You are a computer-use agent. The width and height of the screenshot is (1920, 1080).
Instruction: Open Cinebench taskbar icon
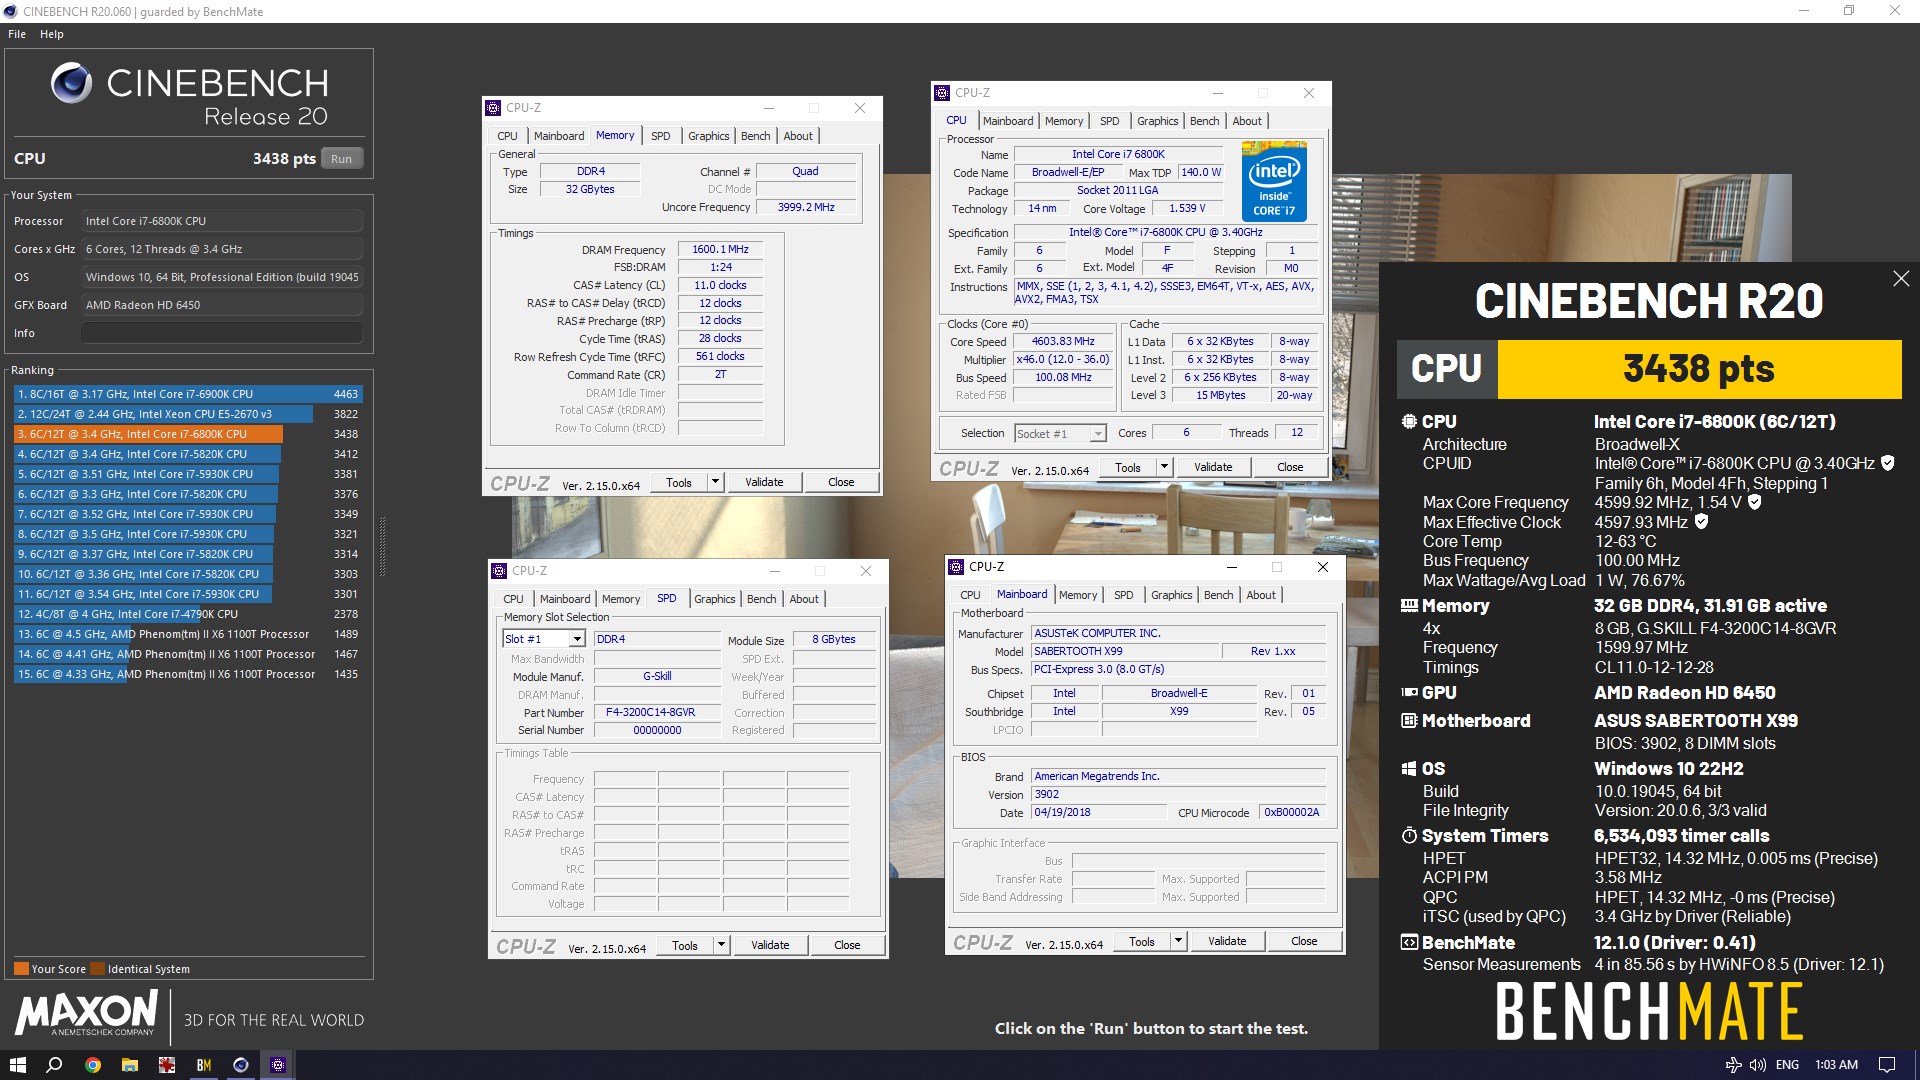(x=240, y=1065)
